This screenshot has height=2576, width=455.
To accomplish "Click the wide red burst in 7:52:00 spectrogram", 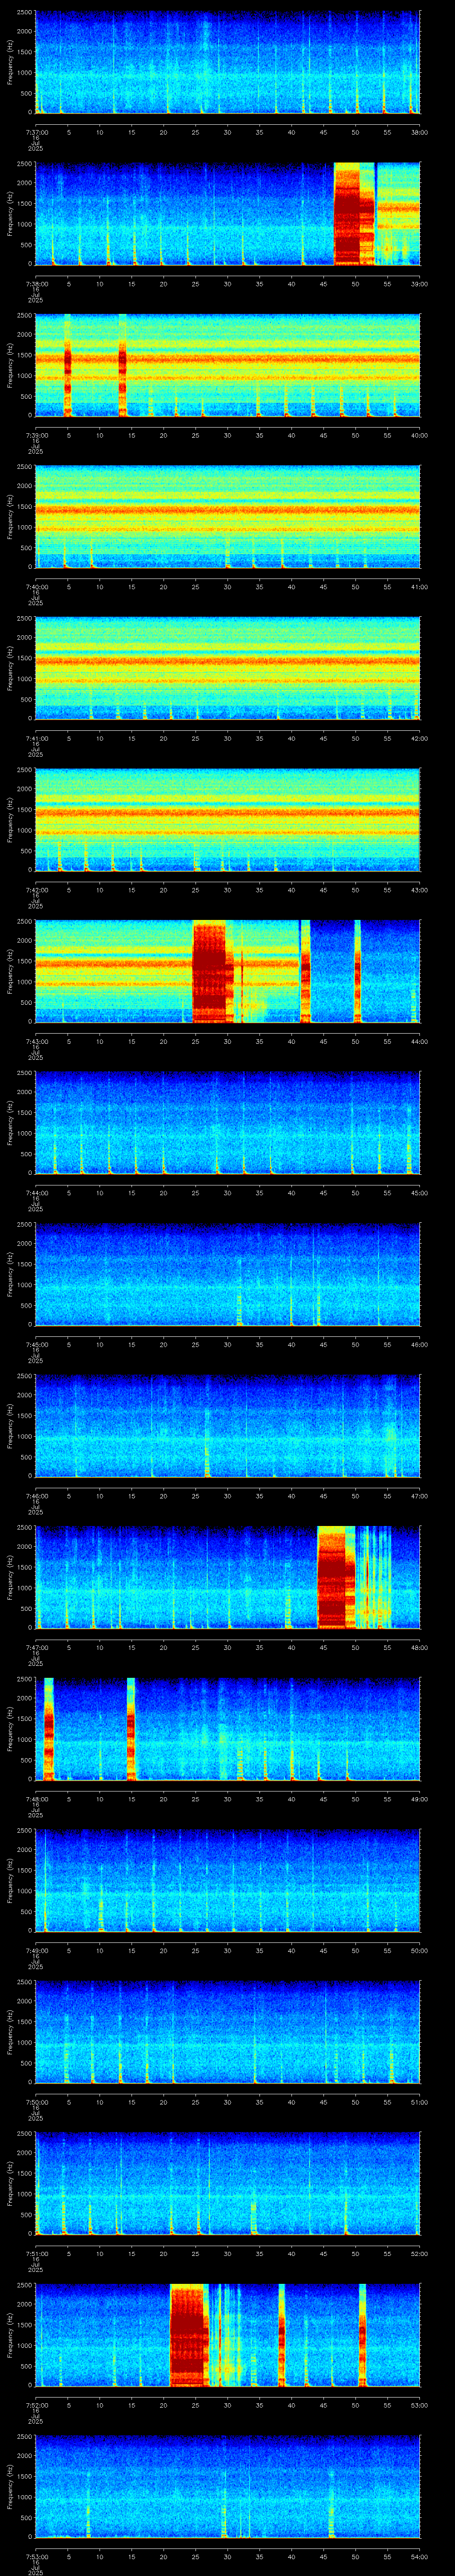I will click(189, 2335).
